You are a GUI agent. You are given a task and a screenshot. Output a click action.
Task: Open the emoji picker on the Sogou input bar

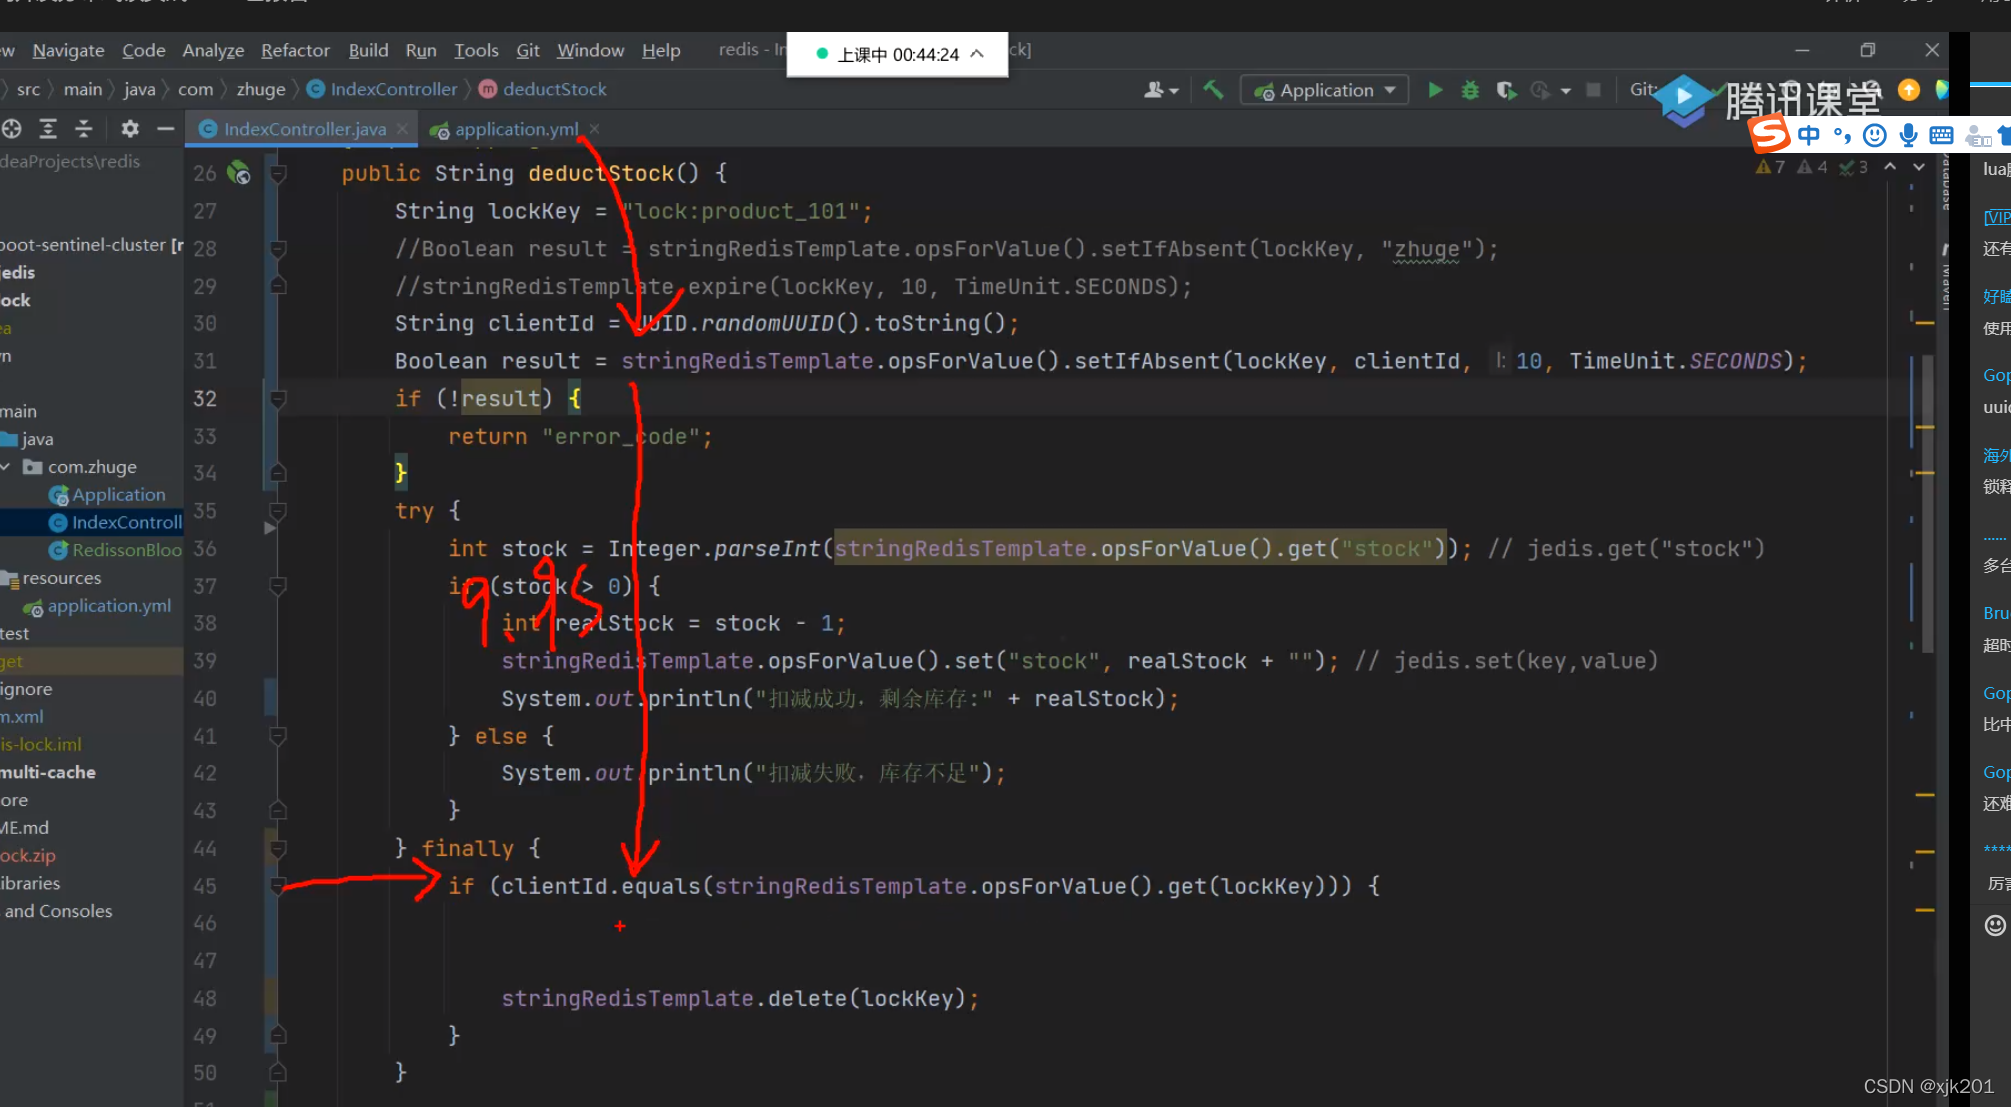(1873, 135)
